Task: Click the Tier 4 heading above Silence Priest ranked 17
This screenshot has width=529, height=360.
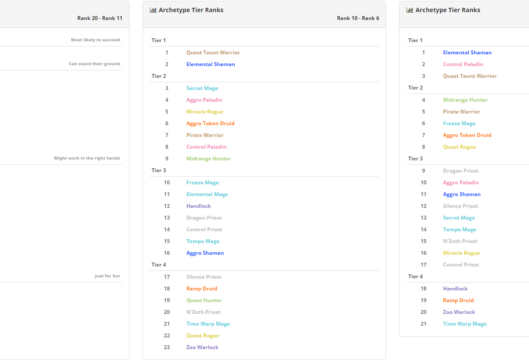Action: 159,265
